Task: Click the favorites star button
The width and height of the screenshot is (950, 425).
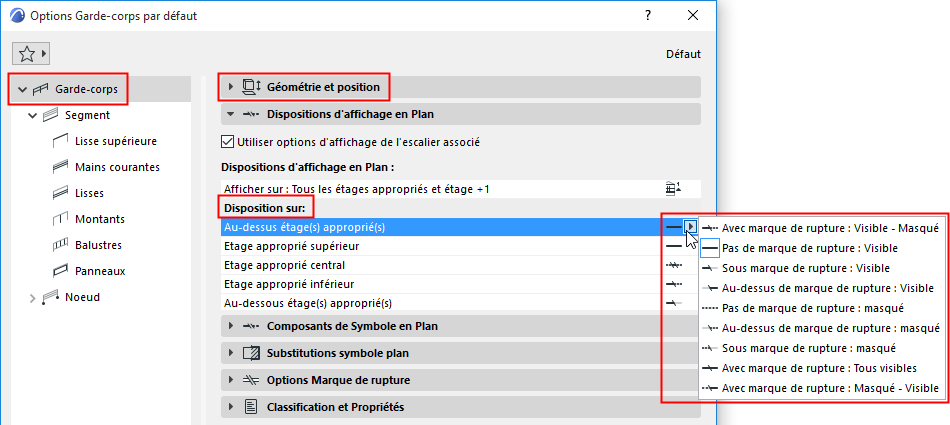Action: coord(27,53)
